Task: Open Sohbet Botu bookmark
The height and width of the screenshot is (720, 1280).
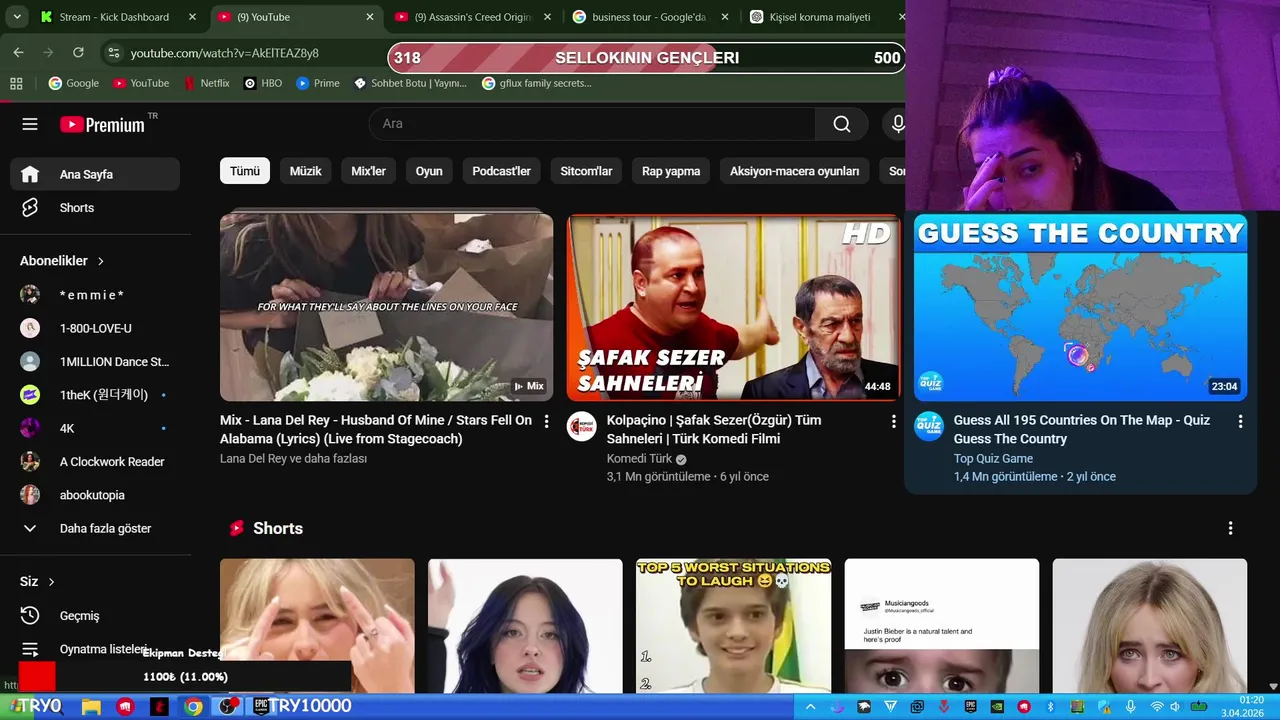Action: [x=411, y=83]
